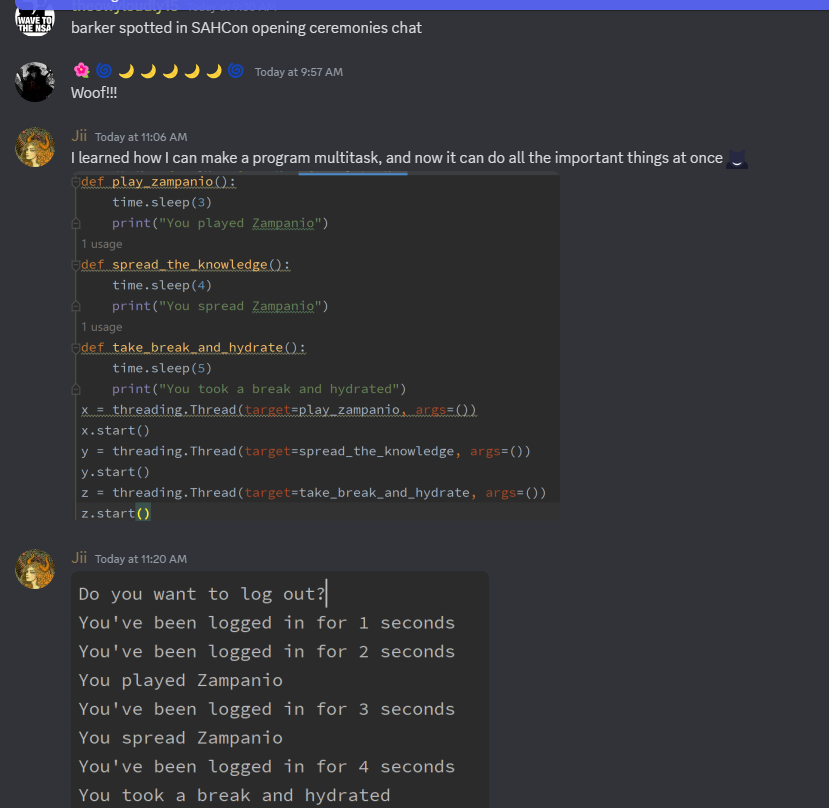Click the "Today at 11:20 AM" timestamp
This screenshot has width=829, height=808.
141,559
